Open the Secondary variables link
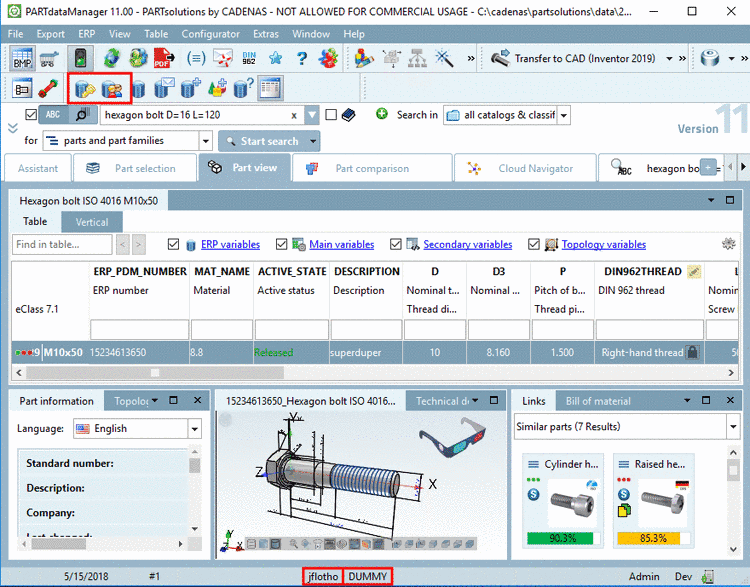The image size is (750, 587). click(467, 244)
